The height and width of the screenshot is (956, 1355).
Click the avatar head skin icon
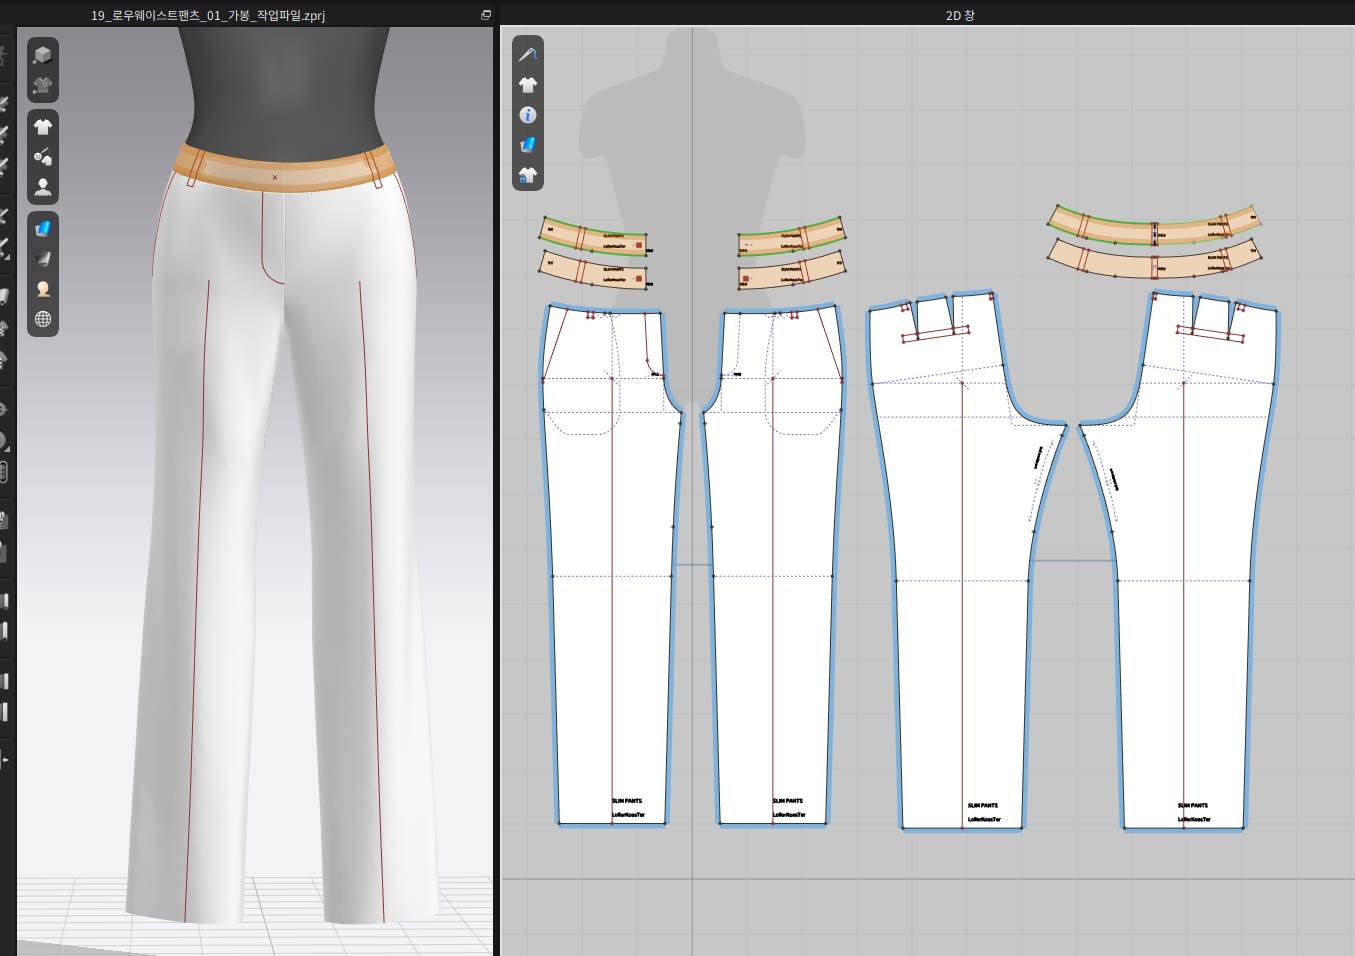tap(42, 289)
